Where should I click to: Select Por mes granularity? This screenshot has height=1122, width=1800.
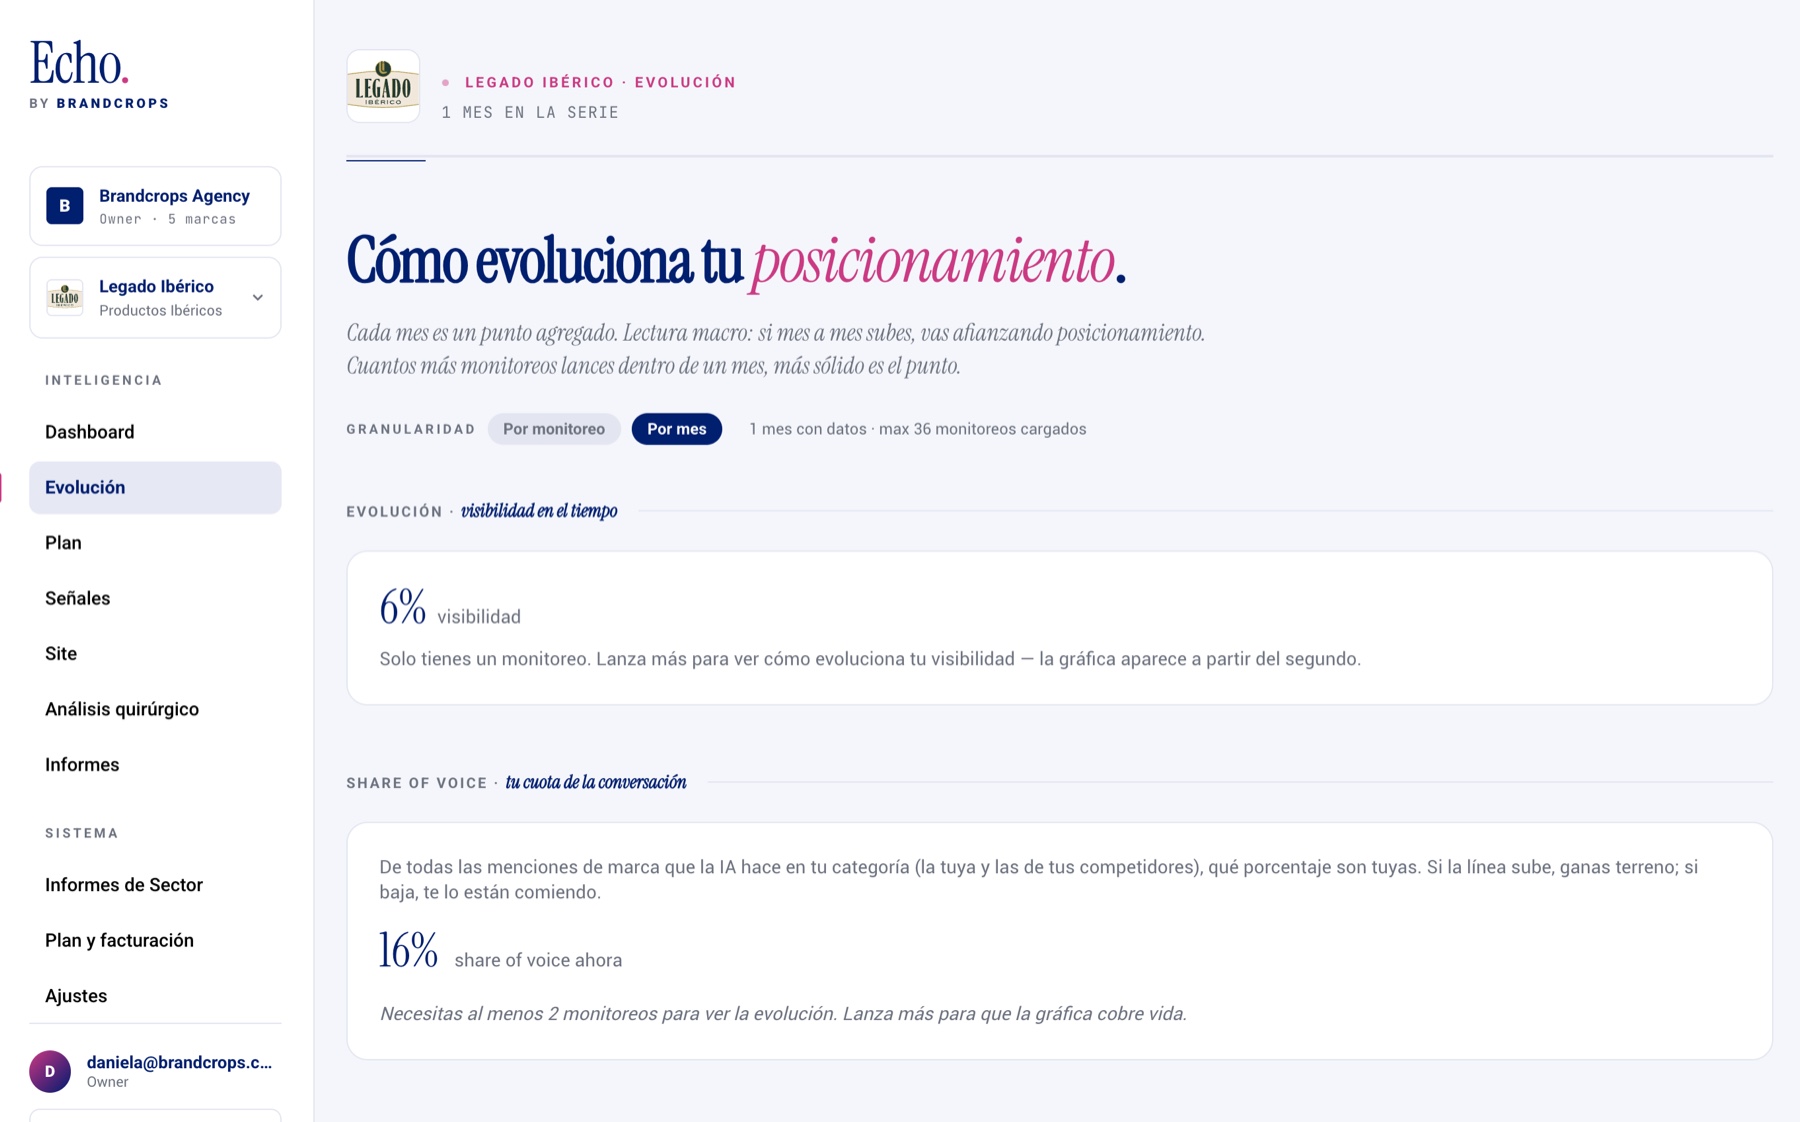[x=677, y=429]
